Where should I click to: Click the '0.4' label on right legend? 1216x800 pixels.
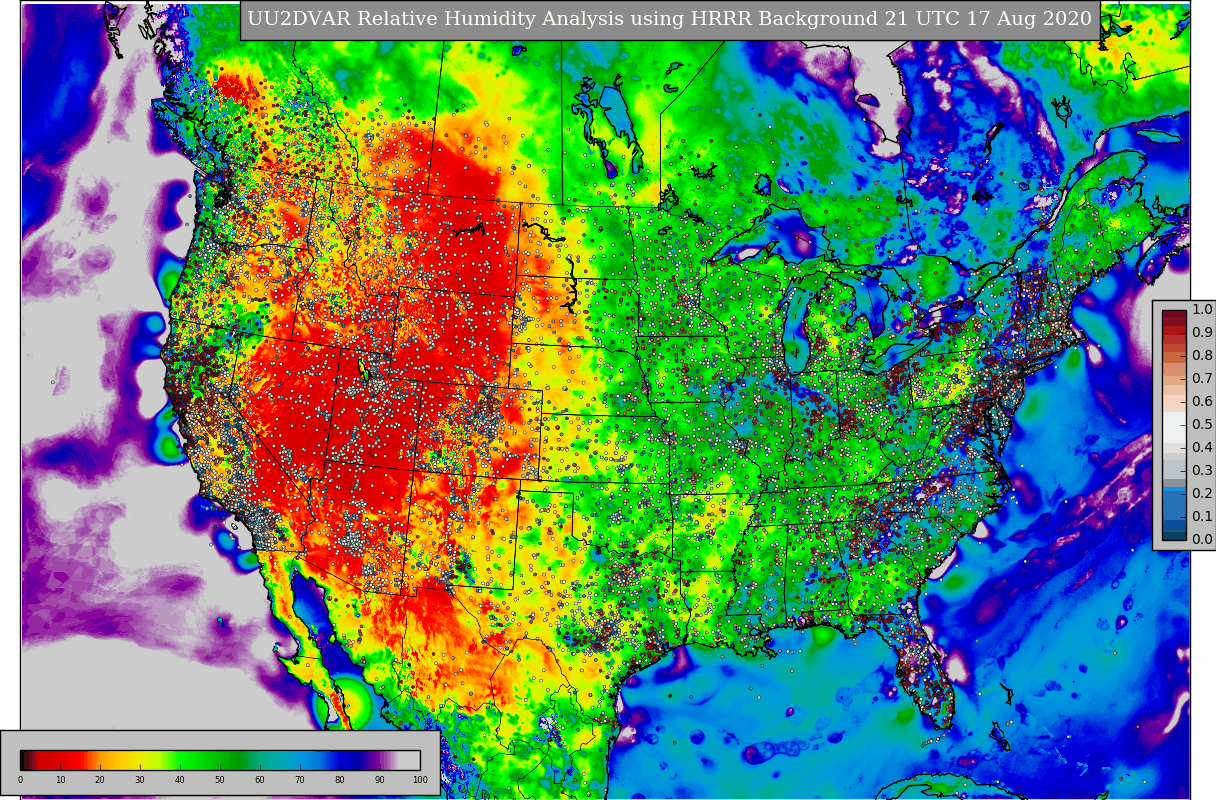(1202, 448)
